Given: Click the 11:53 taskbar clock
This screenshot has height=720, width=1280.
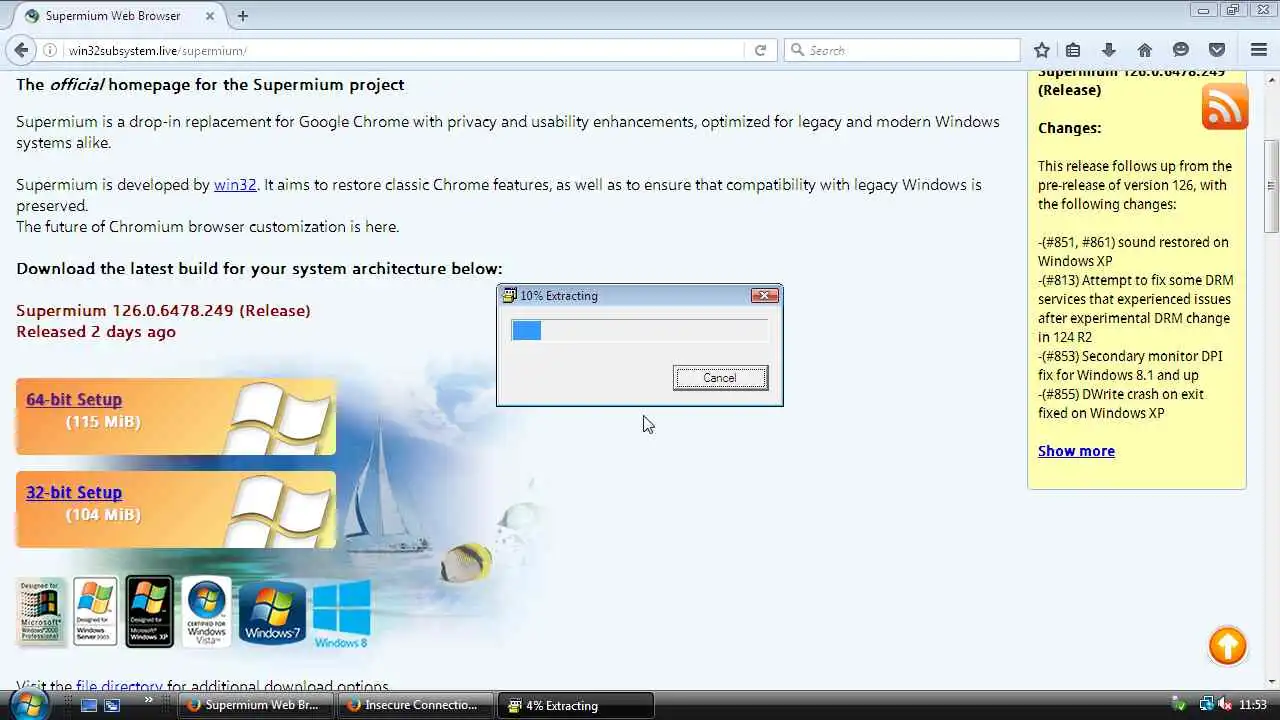Looking at the screenshot, I should 1254,705.
